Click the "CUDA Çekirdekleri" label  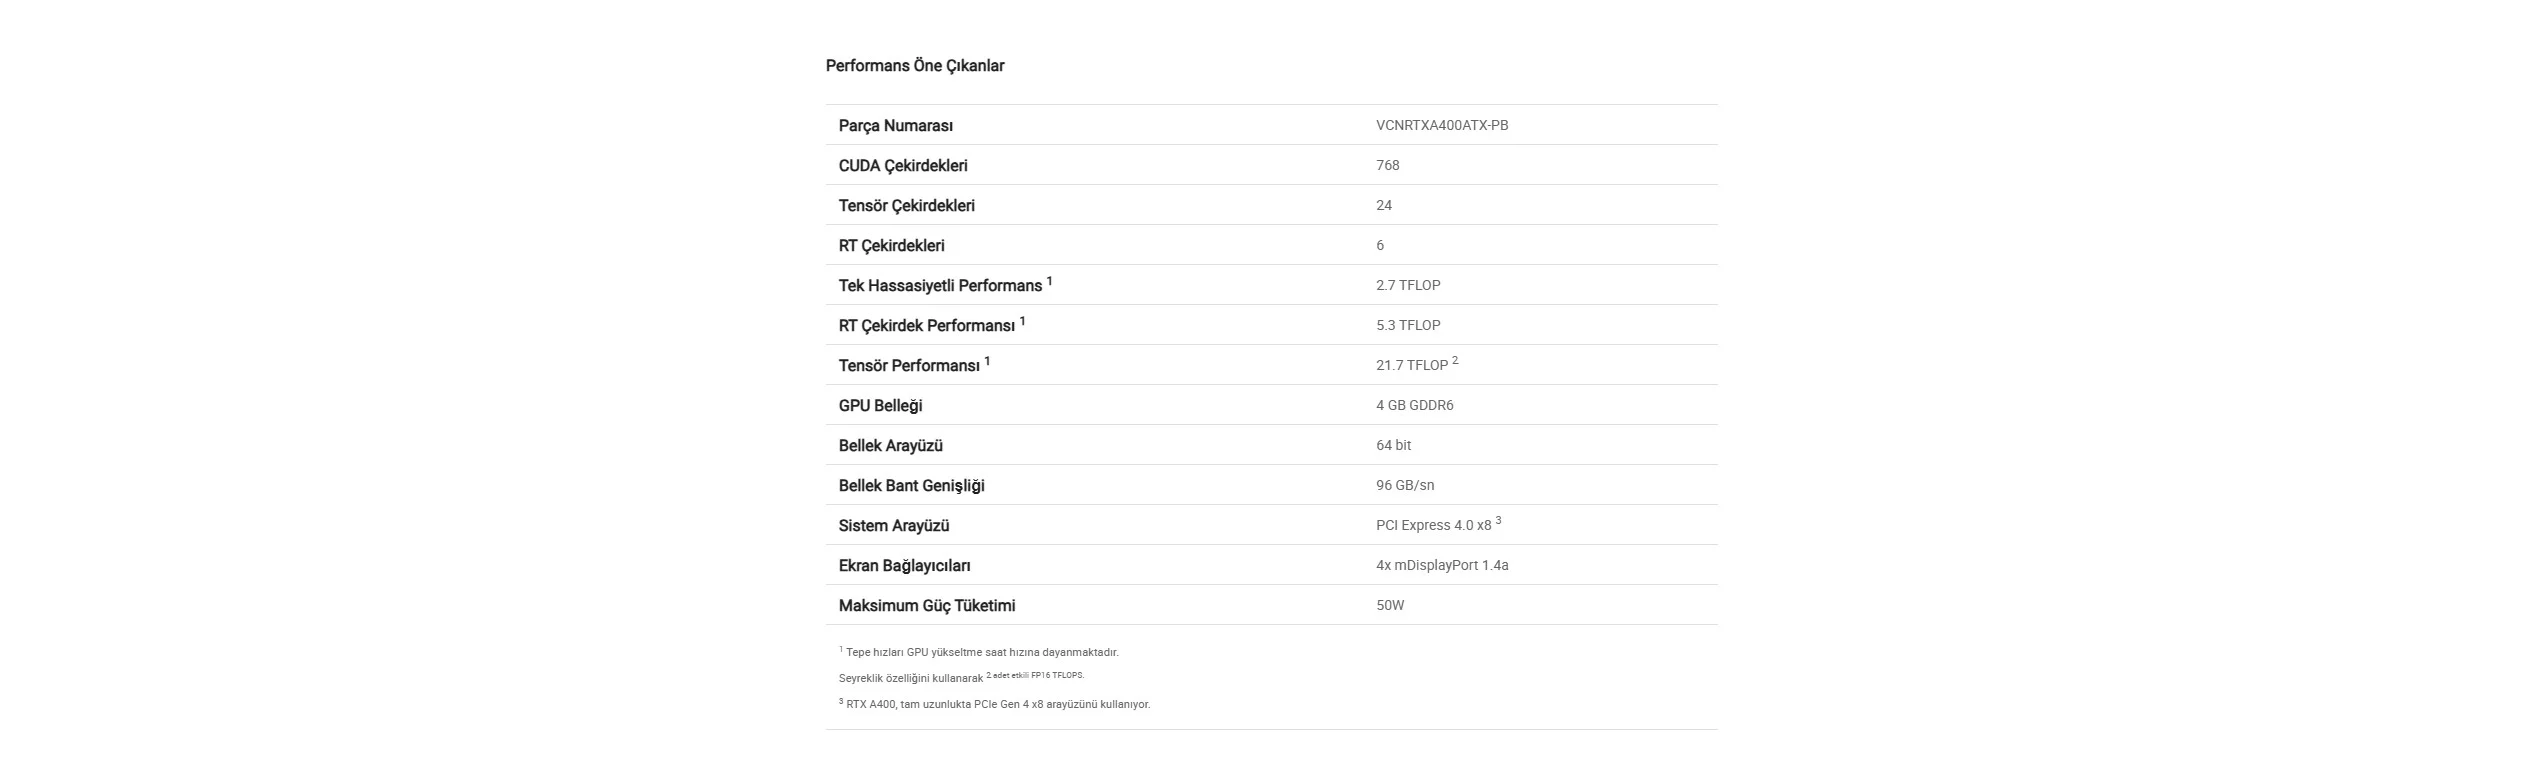pyautogui.click(x=902, y=166)
